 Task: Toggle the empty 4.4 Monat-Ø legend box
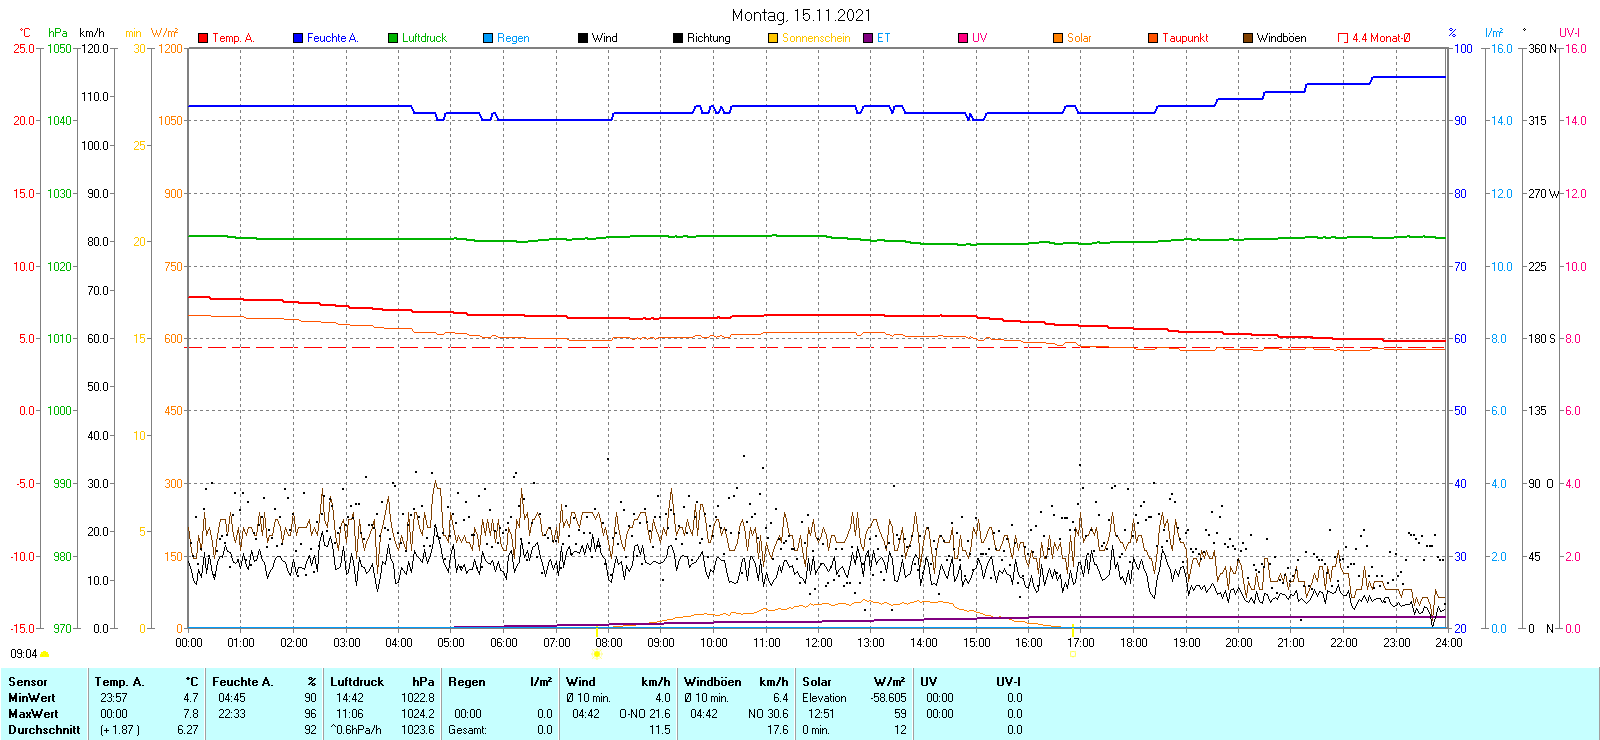point(1343,38)
